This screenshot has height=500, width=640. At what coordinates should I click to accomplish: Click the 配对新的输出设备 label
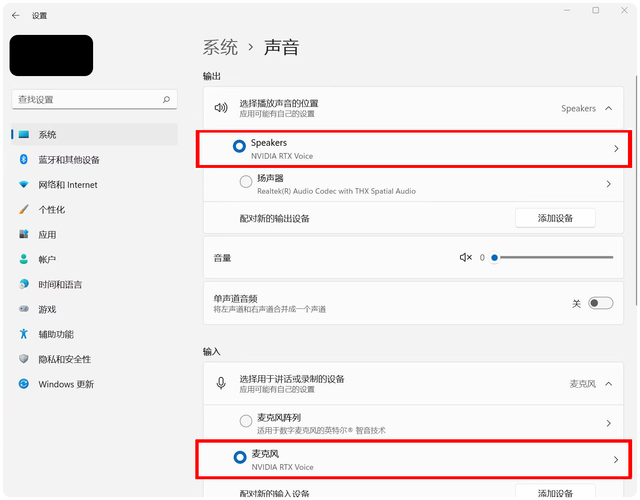274,218
